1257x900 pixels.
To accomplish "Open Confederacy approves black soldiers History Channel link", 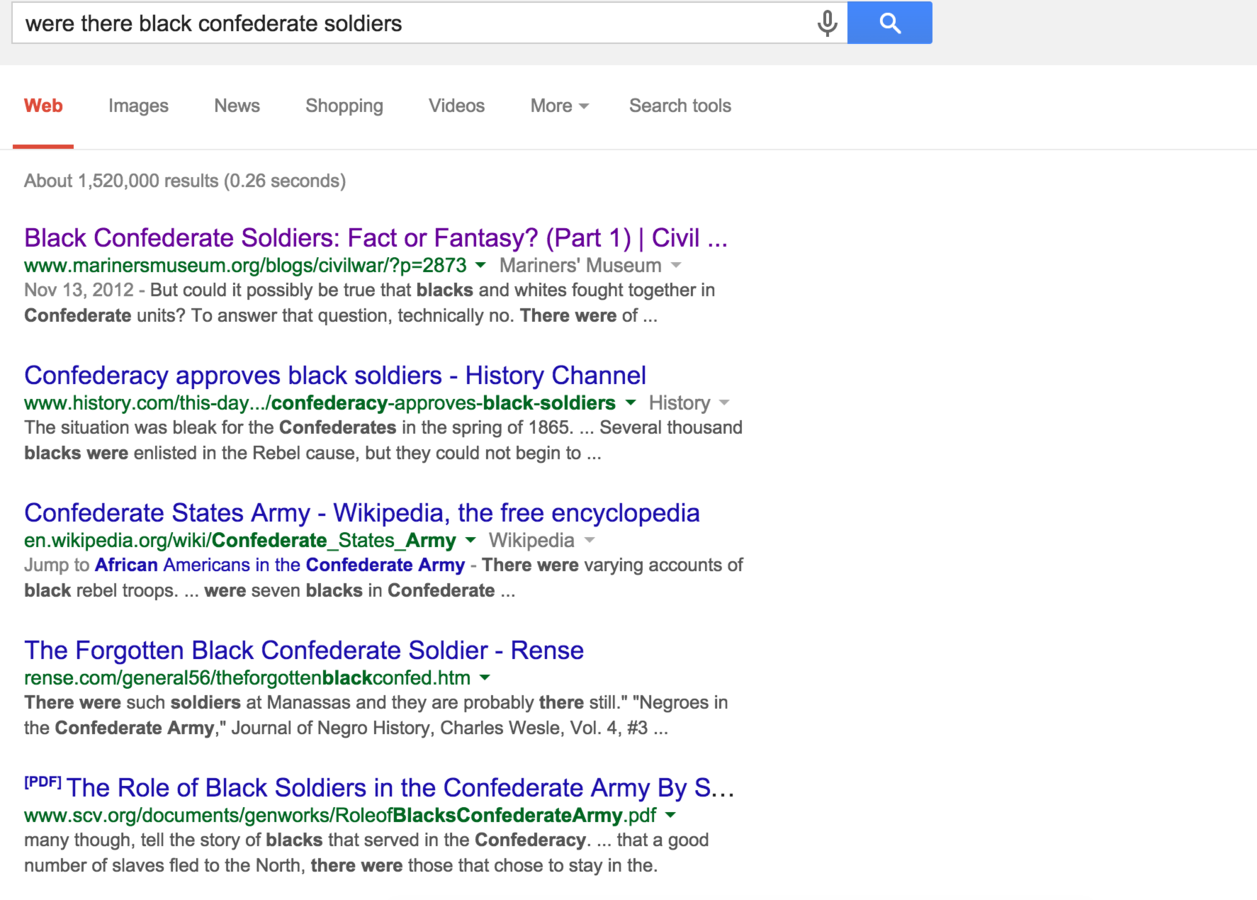I will point(335,376).
